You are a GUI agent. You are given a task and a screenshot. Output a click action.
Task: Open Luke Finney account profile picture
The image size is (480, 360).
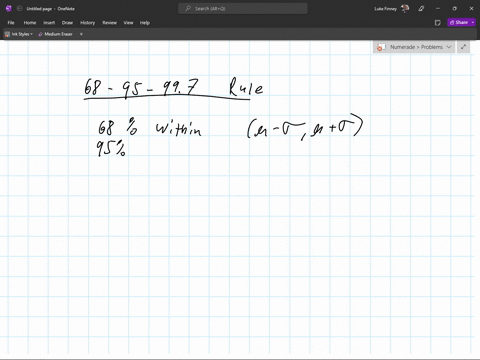pos(405,9)
